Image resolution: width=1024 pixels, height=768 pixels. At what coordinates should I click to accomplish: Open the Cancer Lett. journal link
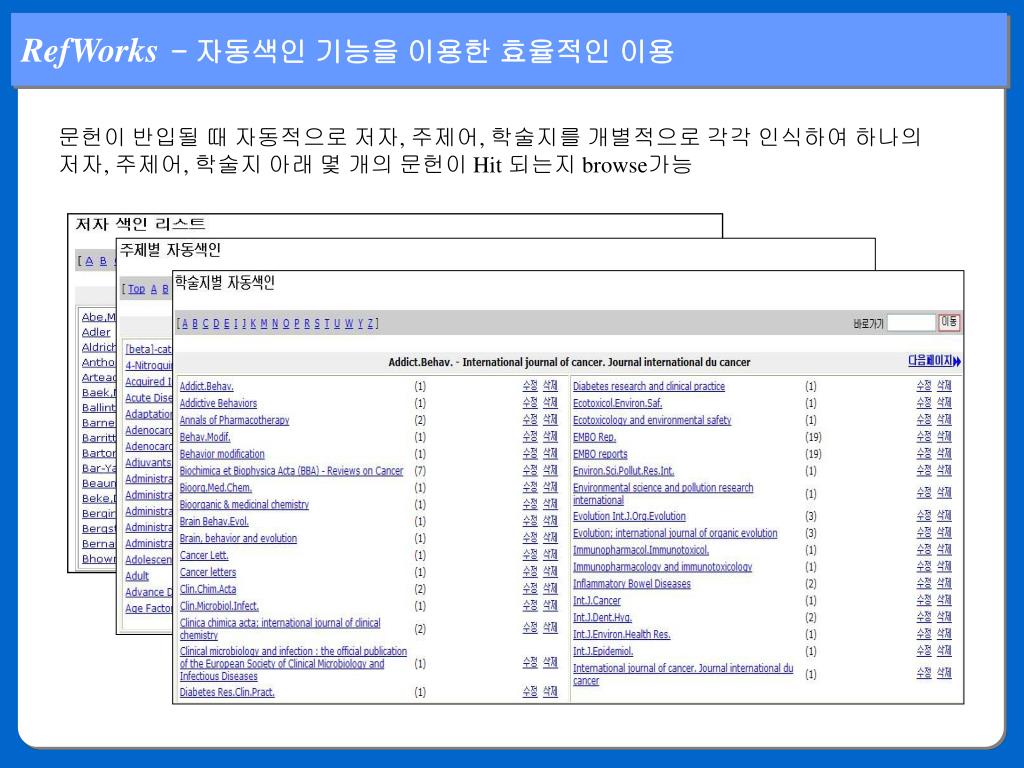(x=204, y=556)
